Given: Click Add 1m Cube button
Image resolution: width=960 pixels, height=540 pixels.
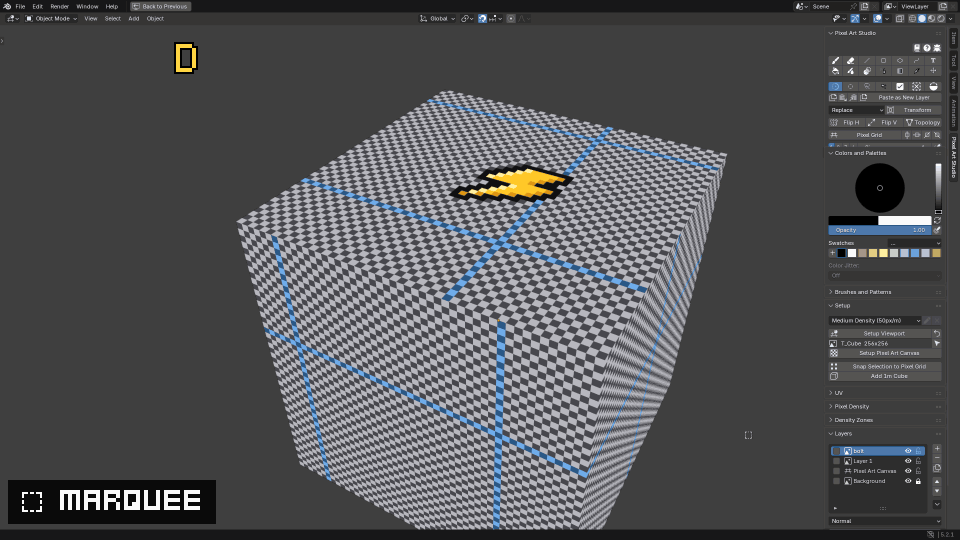Looking at the screenshot, I should [885, 376].
